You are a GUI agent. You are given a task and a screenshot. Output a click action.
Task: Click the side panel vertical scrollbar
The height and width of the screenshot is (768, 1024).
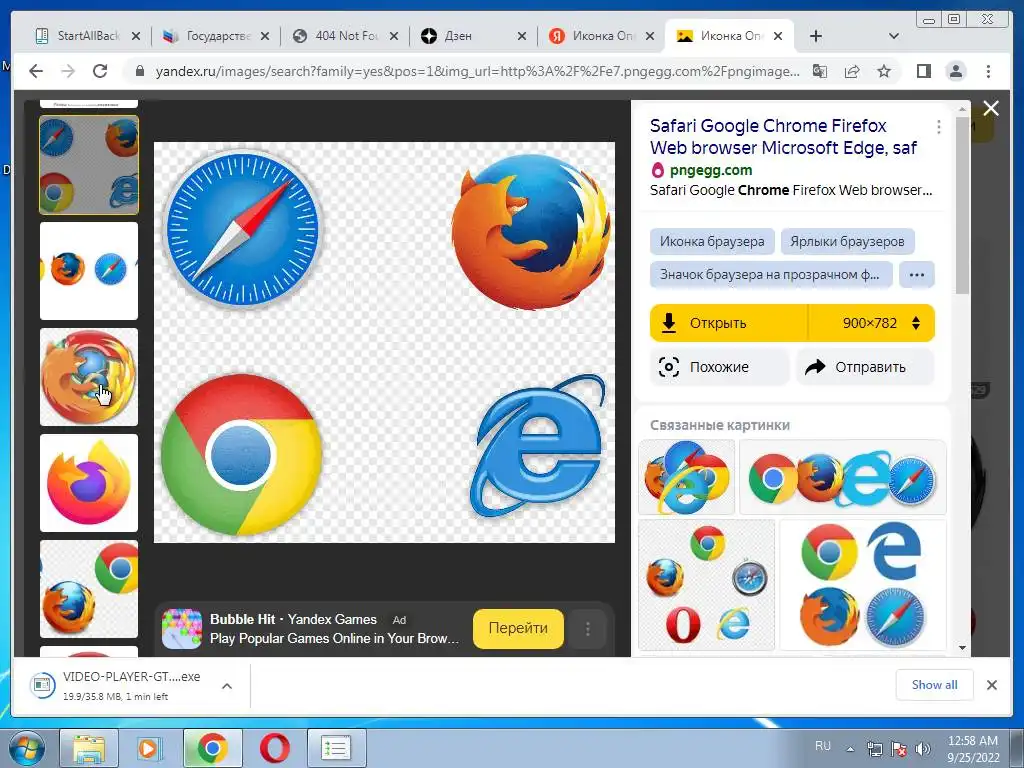(x=962, y=206)
